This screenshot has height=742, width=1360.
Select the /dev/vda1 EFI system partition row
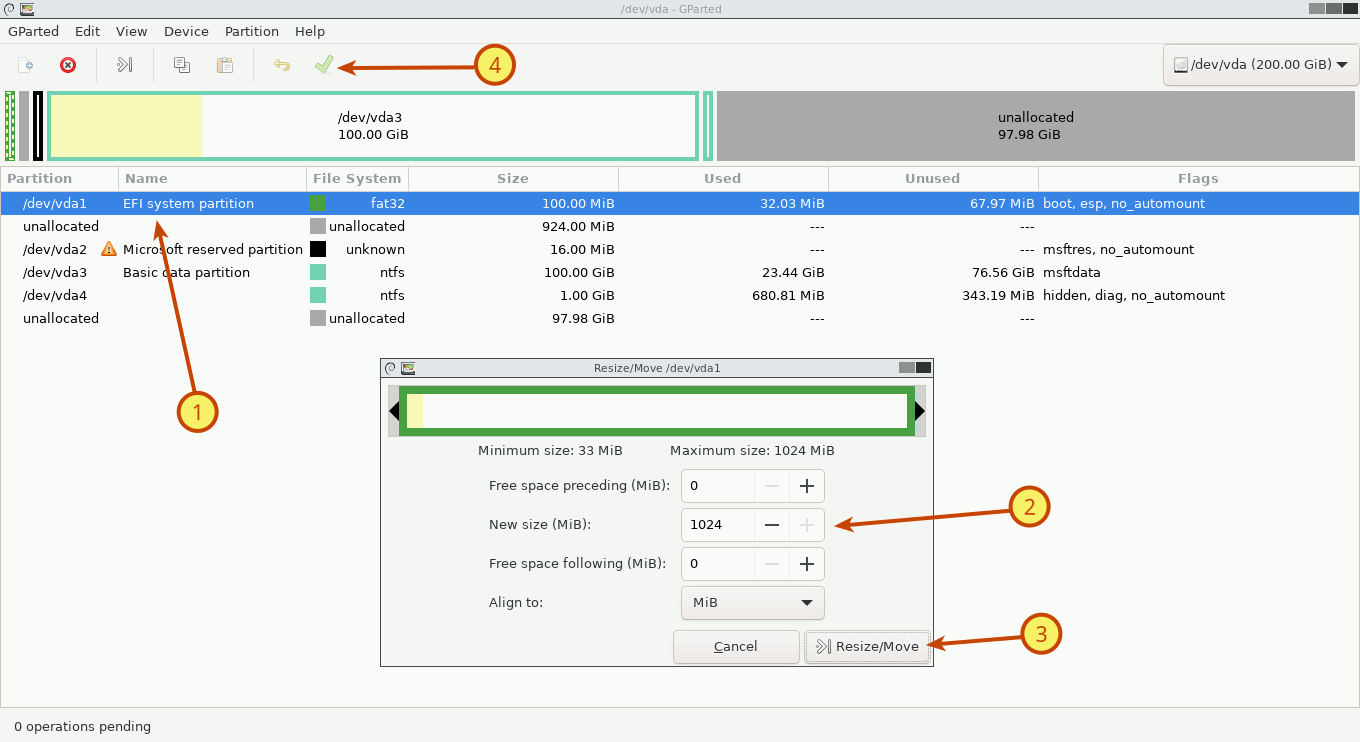pyautogui.click(x=680, y=203)
